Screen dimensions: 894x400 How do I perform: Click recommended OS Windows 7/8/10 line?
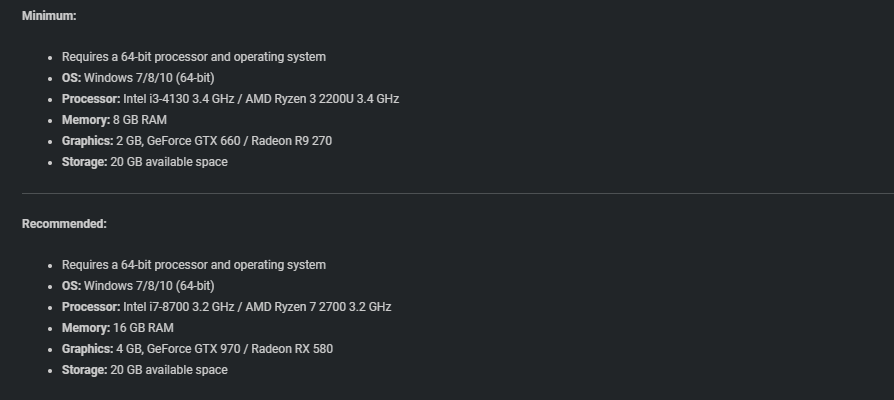click(x=138, y=286)
